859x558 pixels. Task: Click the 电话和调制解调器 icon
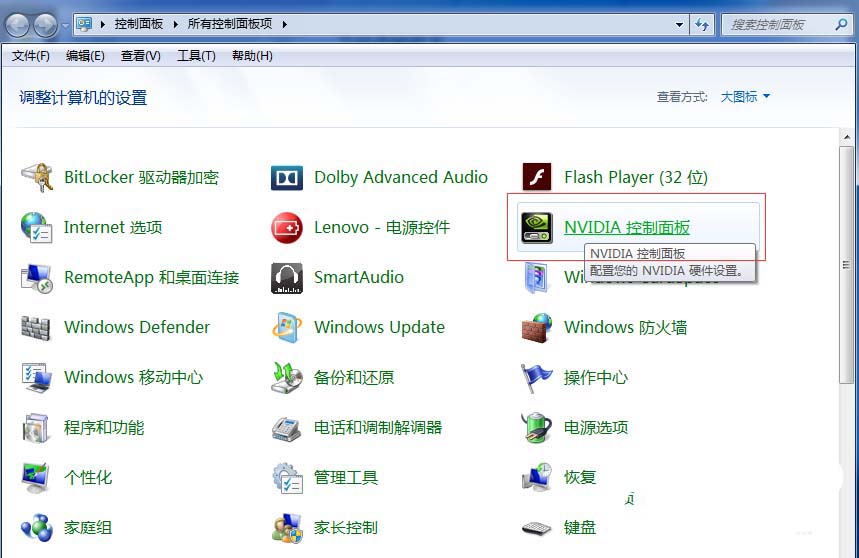(x=287, y=429)
